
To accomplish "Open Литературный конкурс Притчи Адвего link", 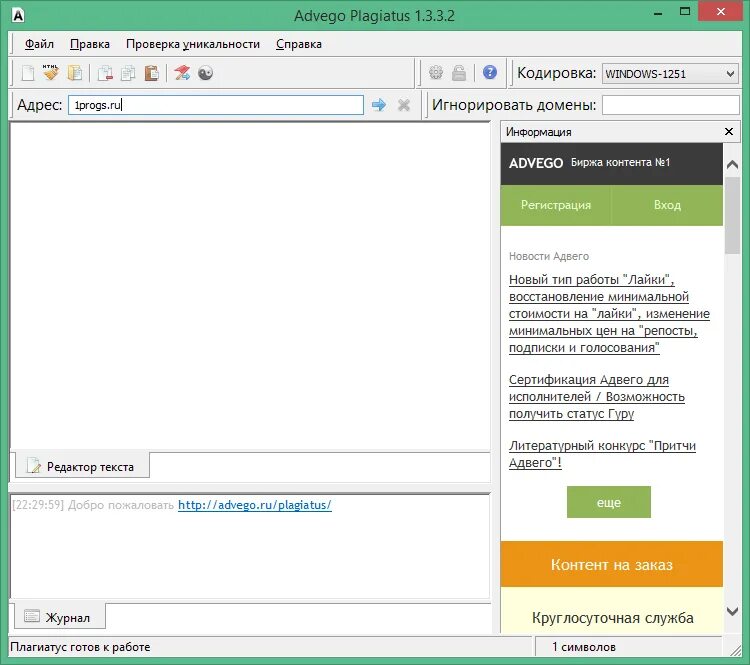I will point(602,454).
